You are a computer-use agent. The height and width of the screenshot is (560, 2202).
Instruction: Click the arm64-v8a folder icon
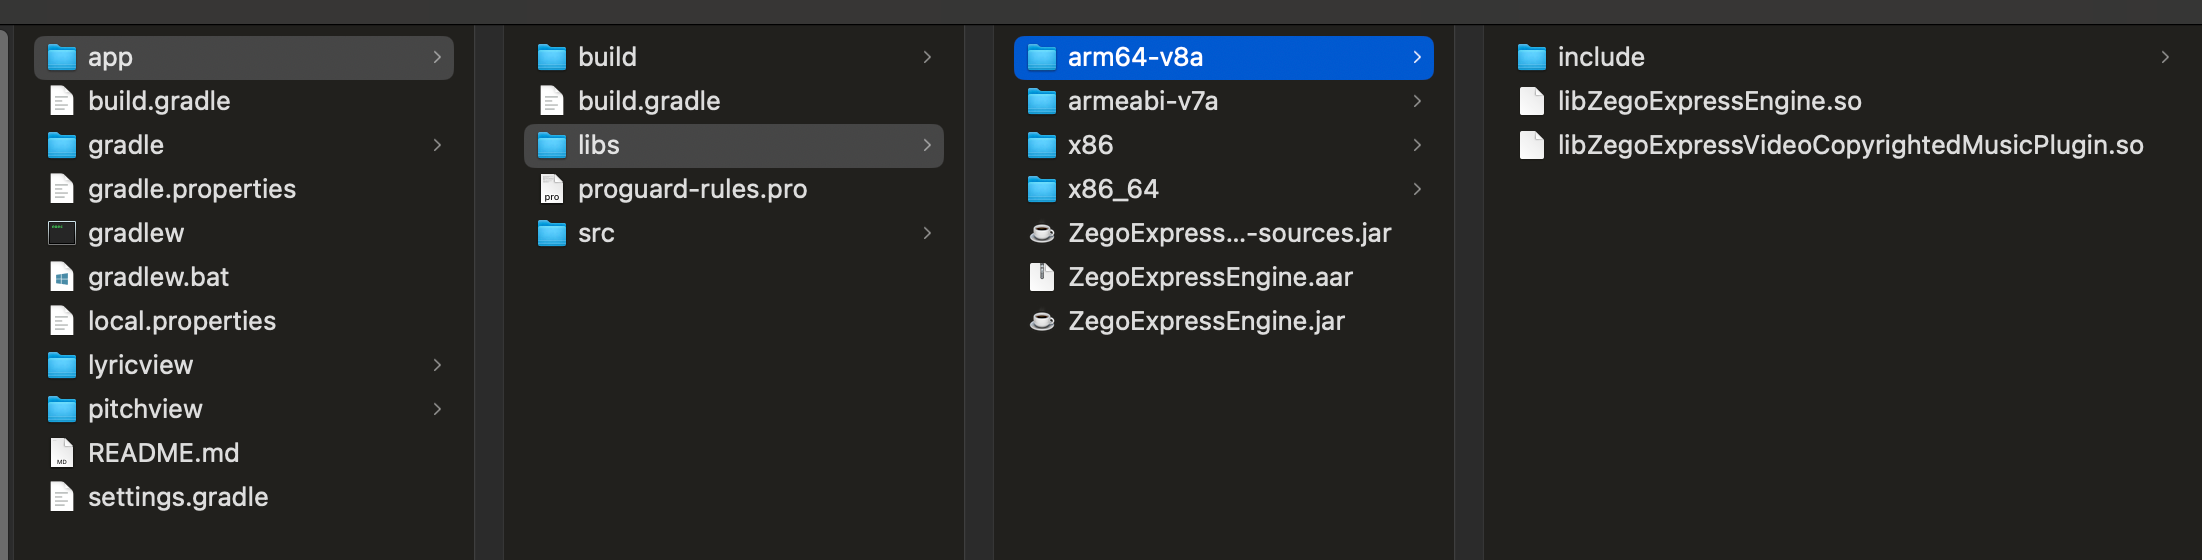(1042, 57)
